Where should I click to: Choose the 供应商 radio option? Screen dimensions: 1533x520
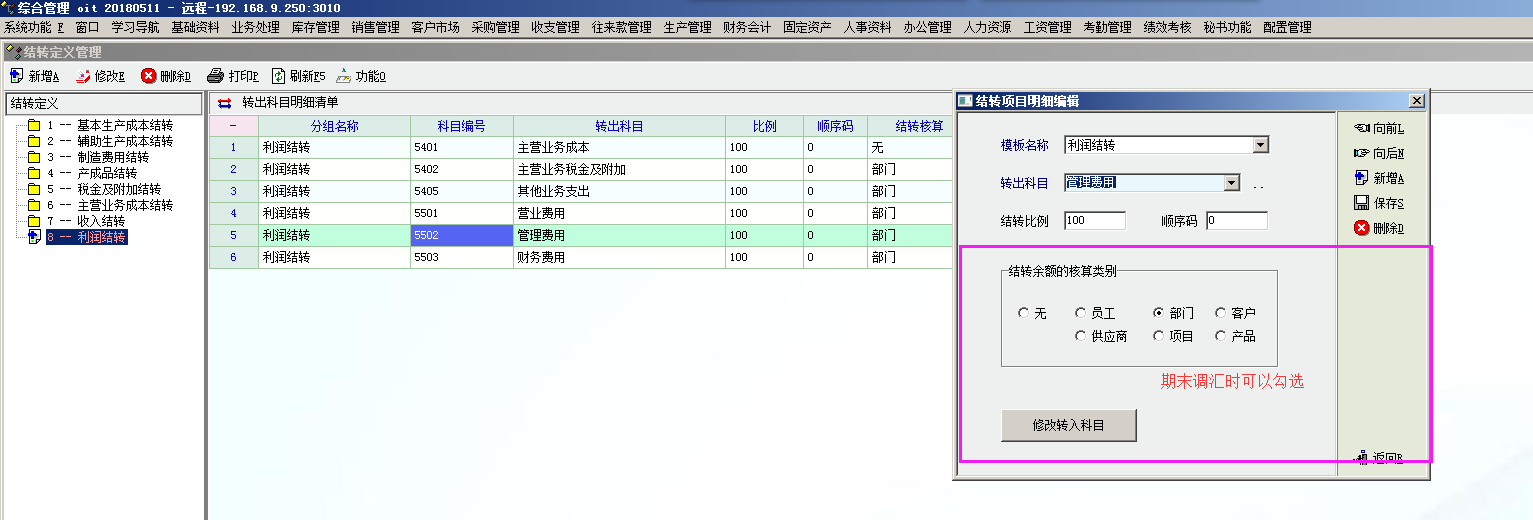point(1081,336)
